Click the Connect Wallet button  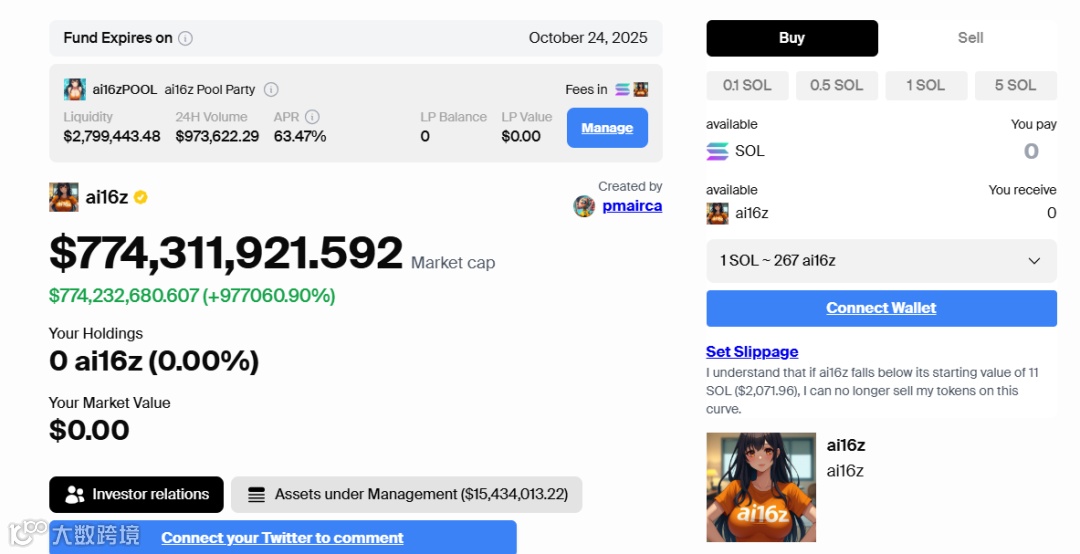pyautogui.click(x=882, y=308)
